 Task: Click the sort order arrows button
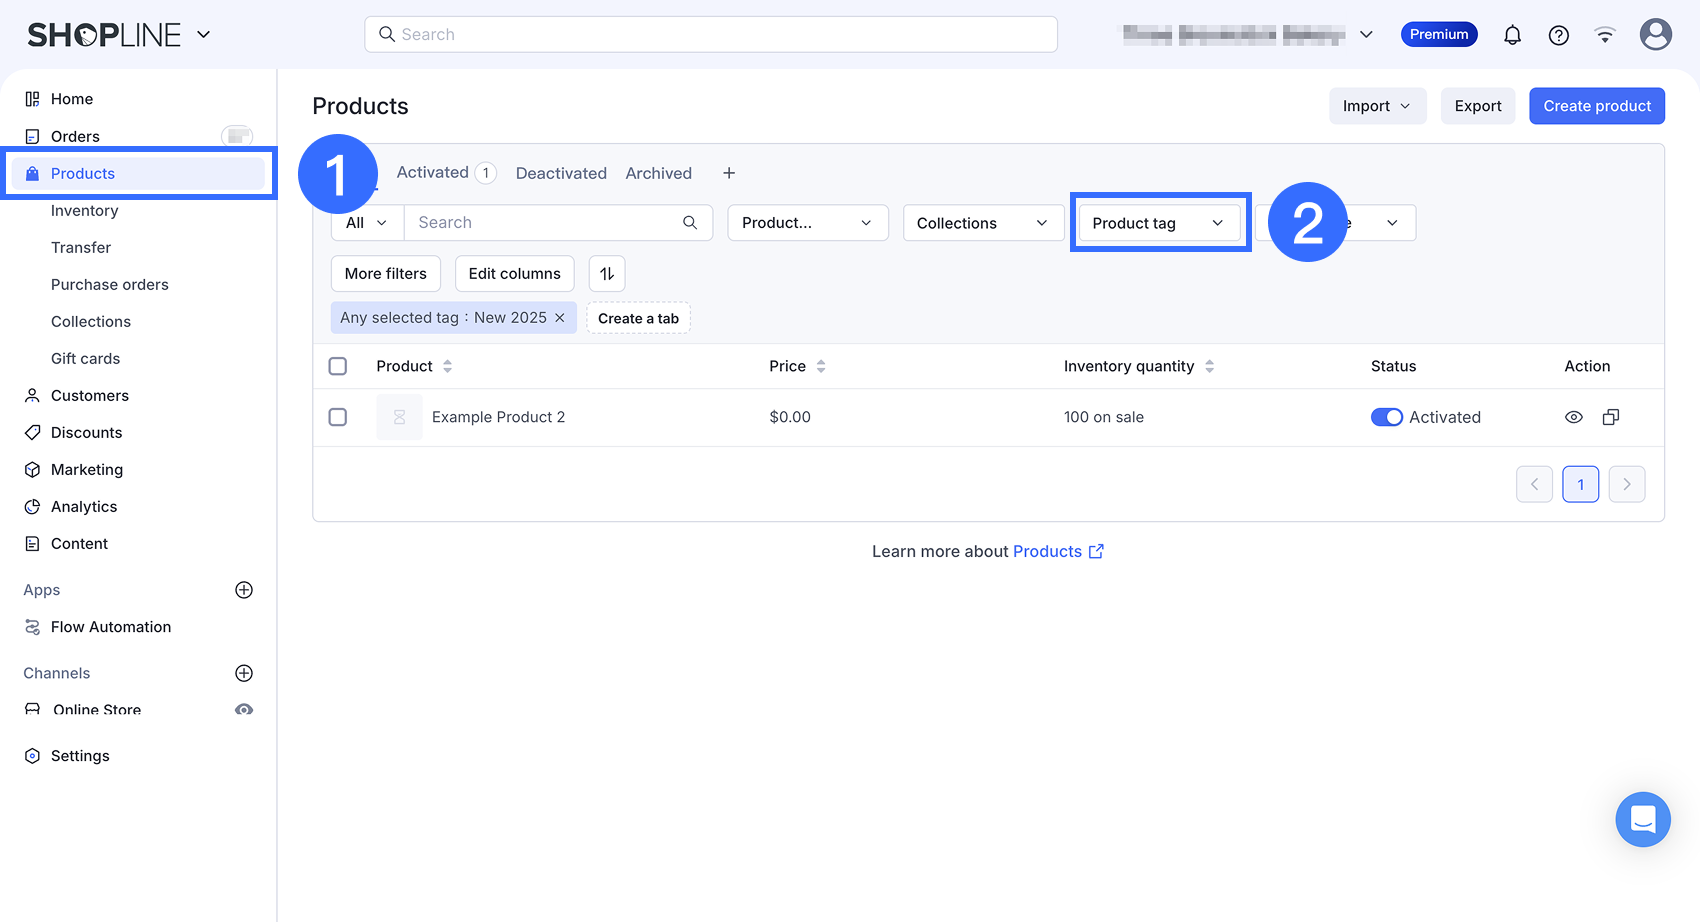(607, 274)
